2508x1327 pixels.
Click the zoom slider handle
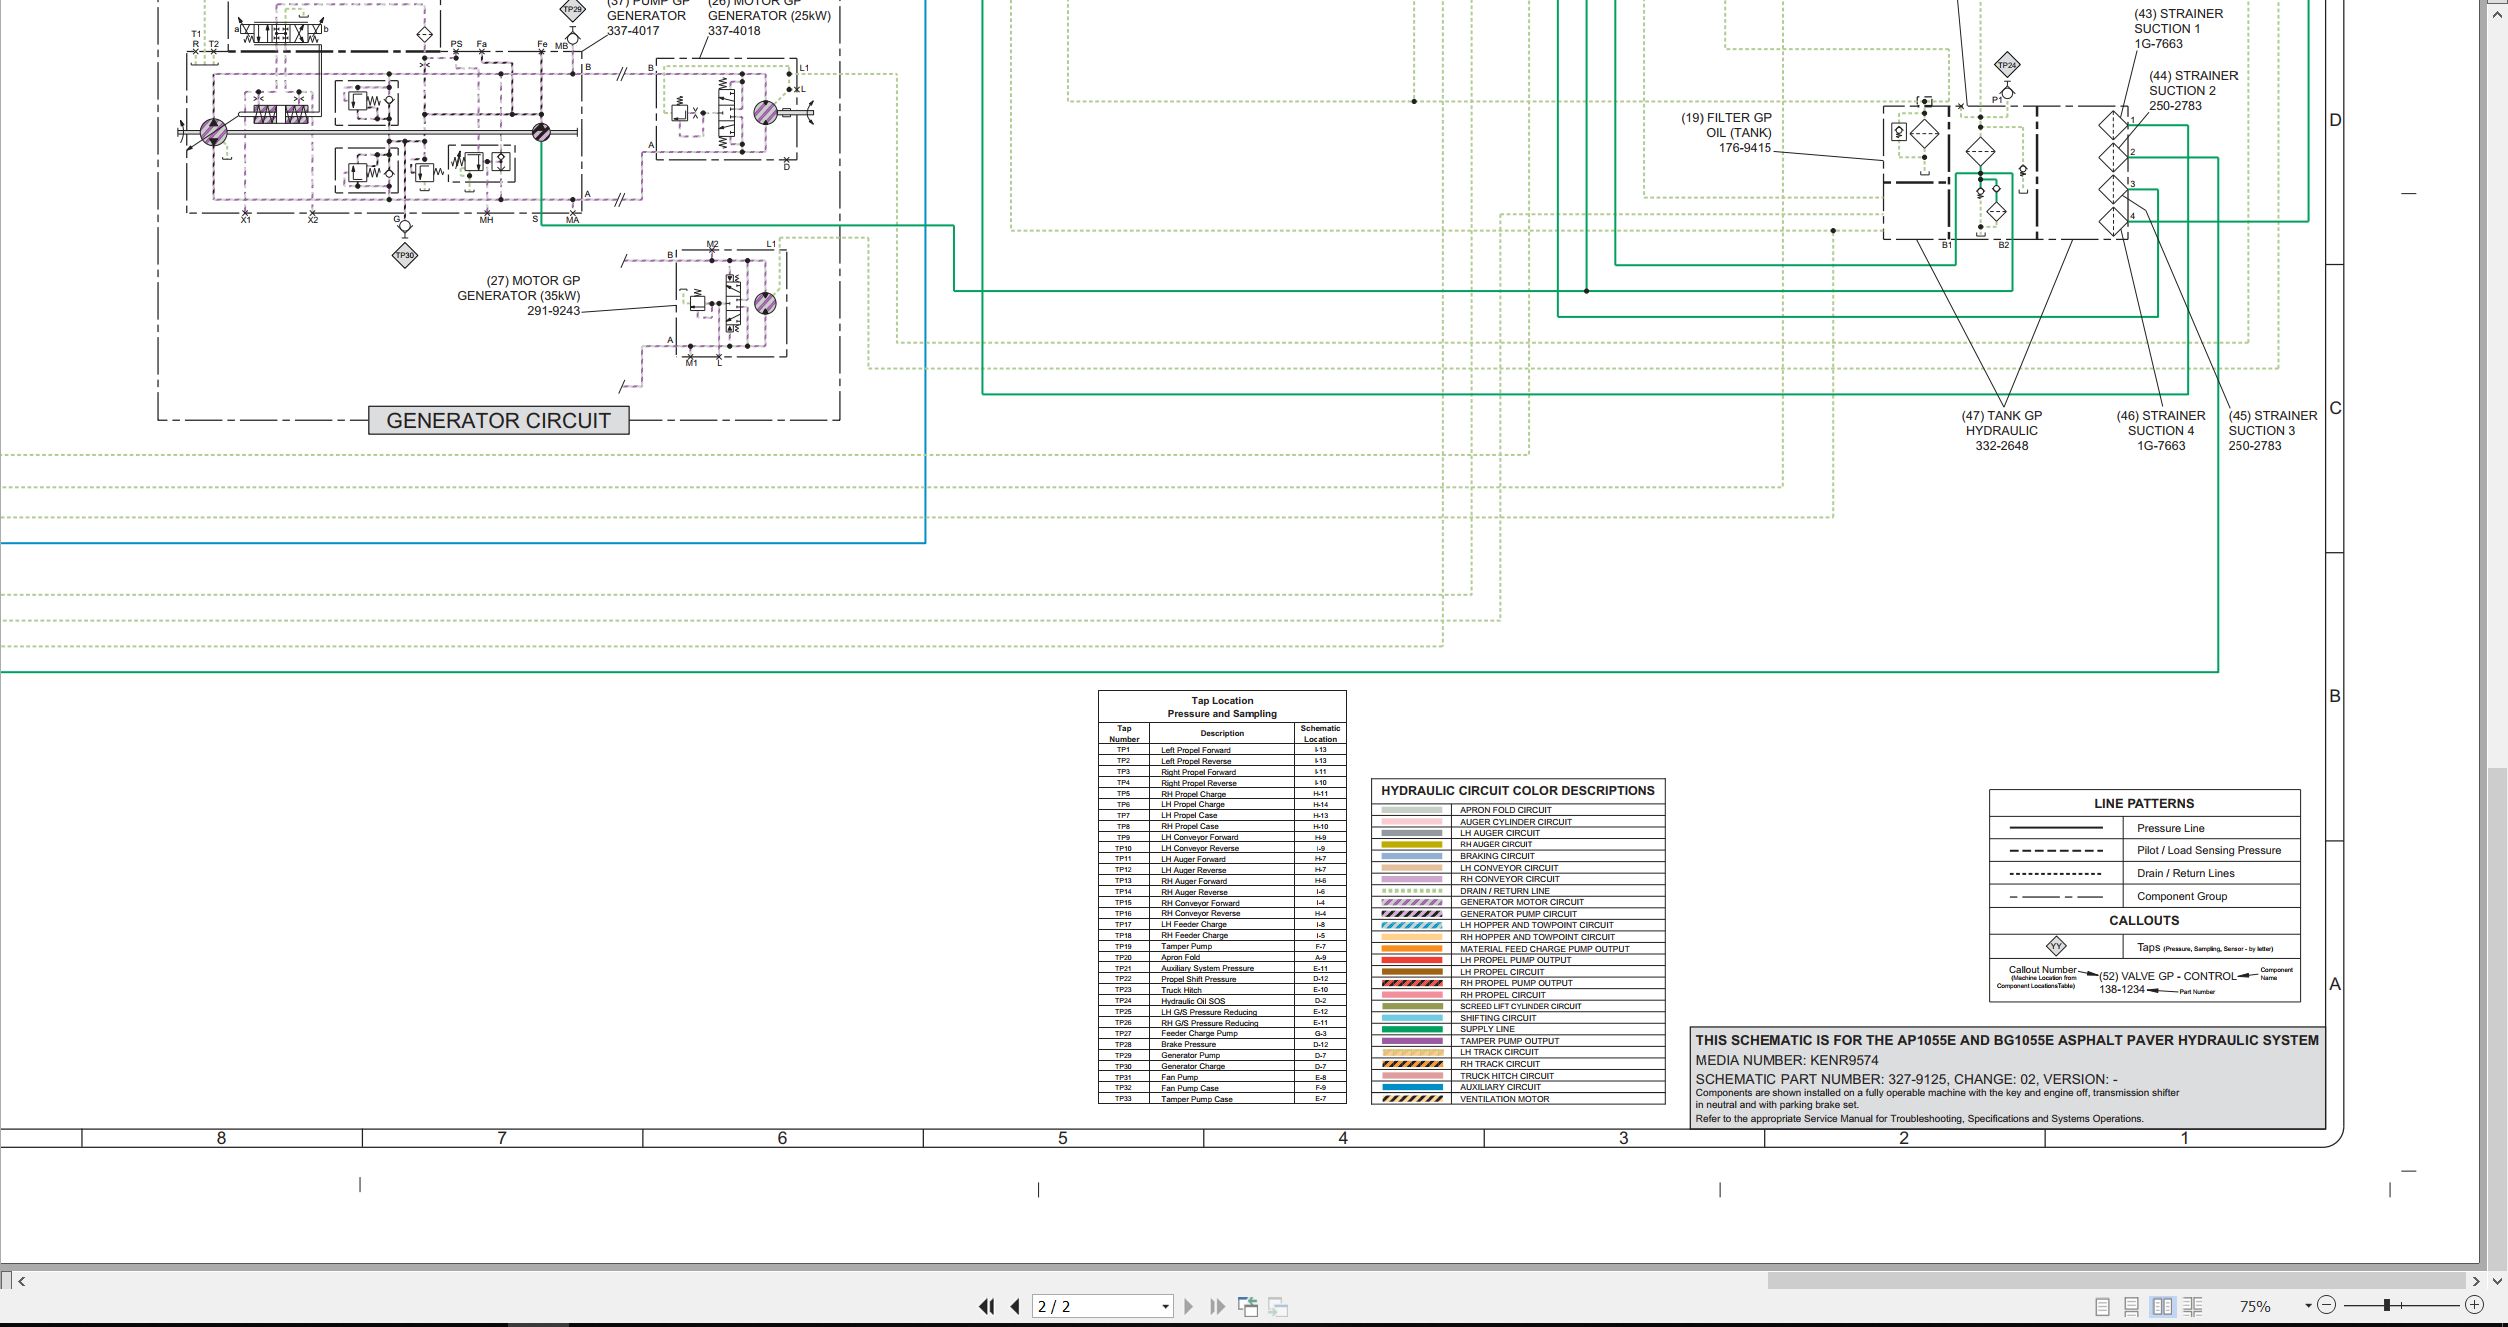(x=2386, y=1305)
